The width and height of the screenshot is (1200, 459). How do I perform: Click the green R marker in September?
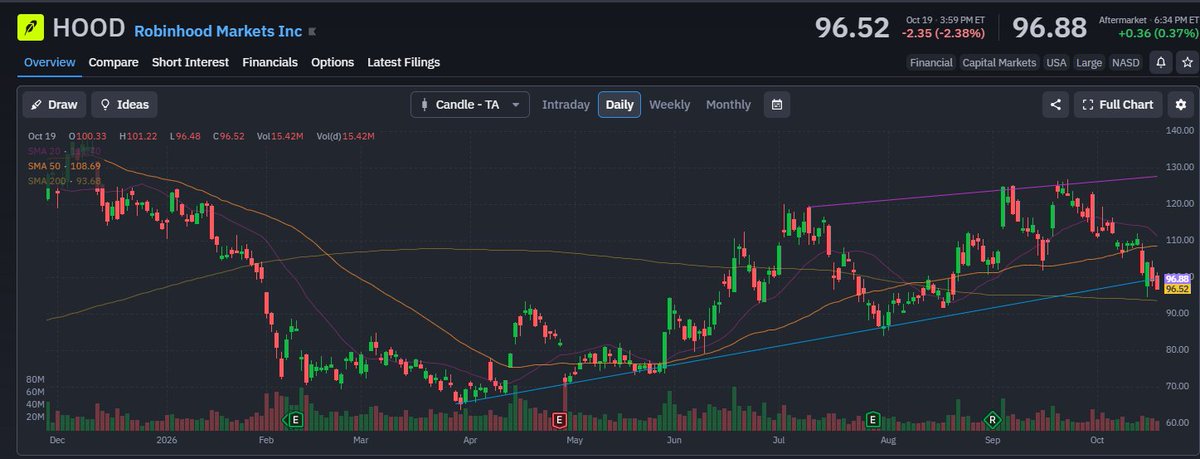pos(993,418)
